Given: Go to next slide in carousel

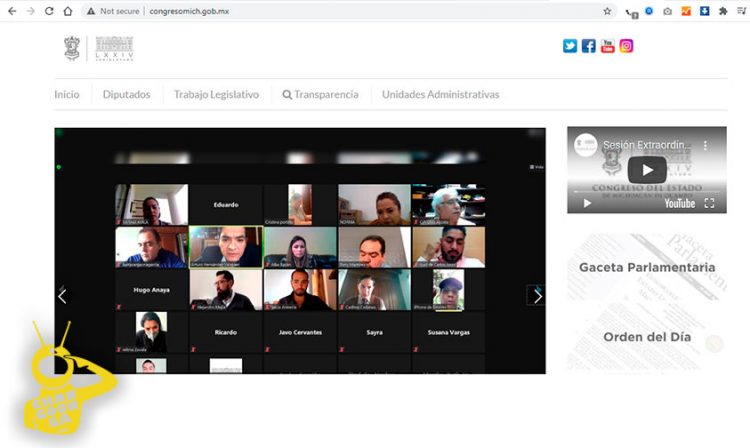Looking at the screenshot, I should (537, 296).
